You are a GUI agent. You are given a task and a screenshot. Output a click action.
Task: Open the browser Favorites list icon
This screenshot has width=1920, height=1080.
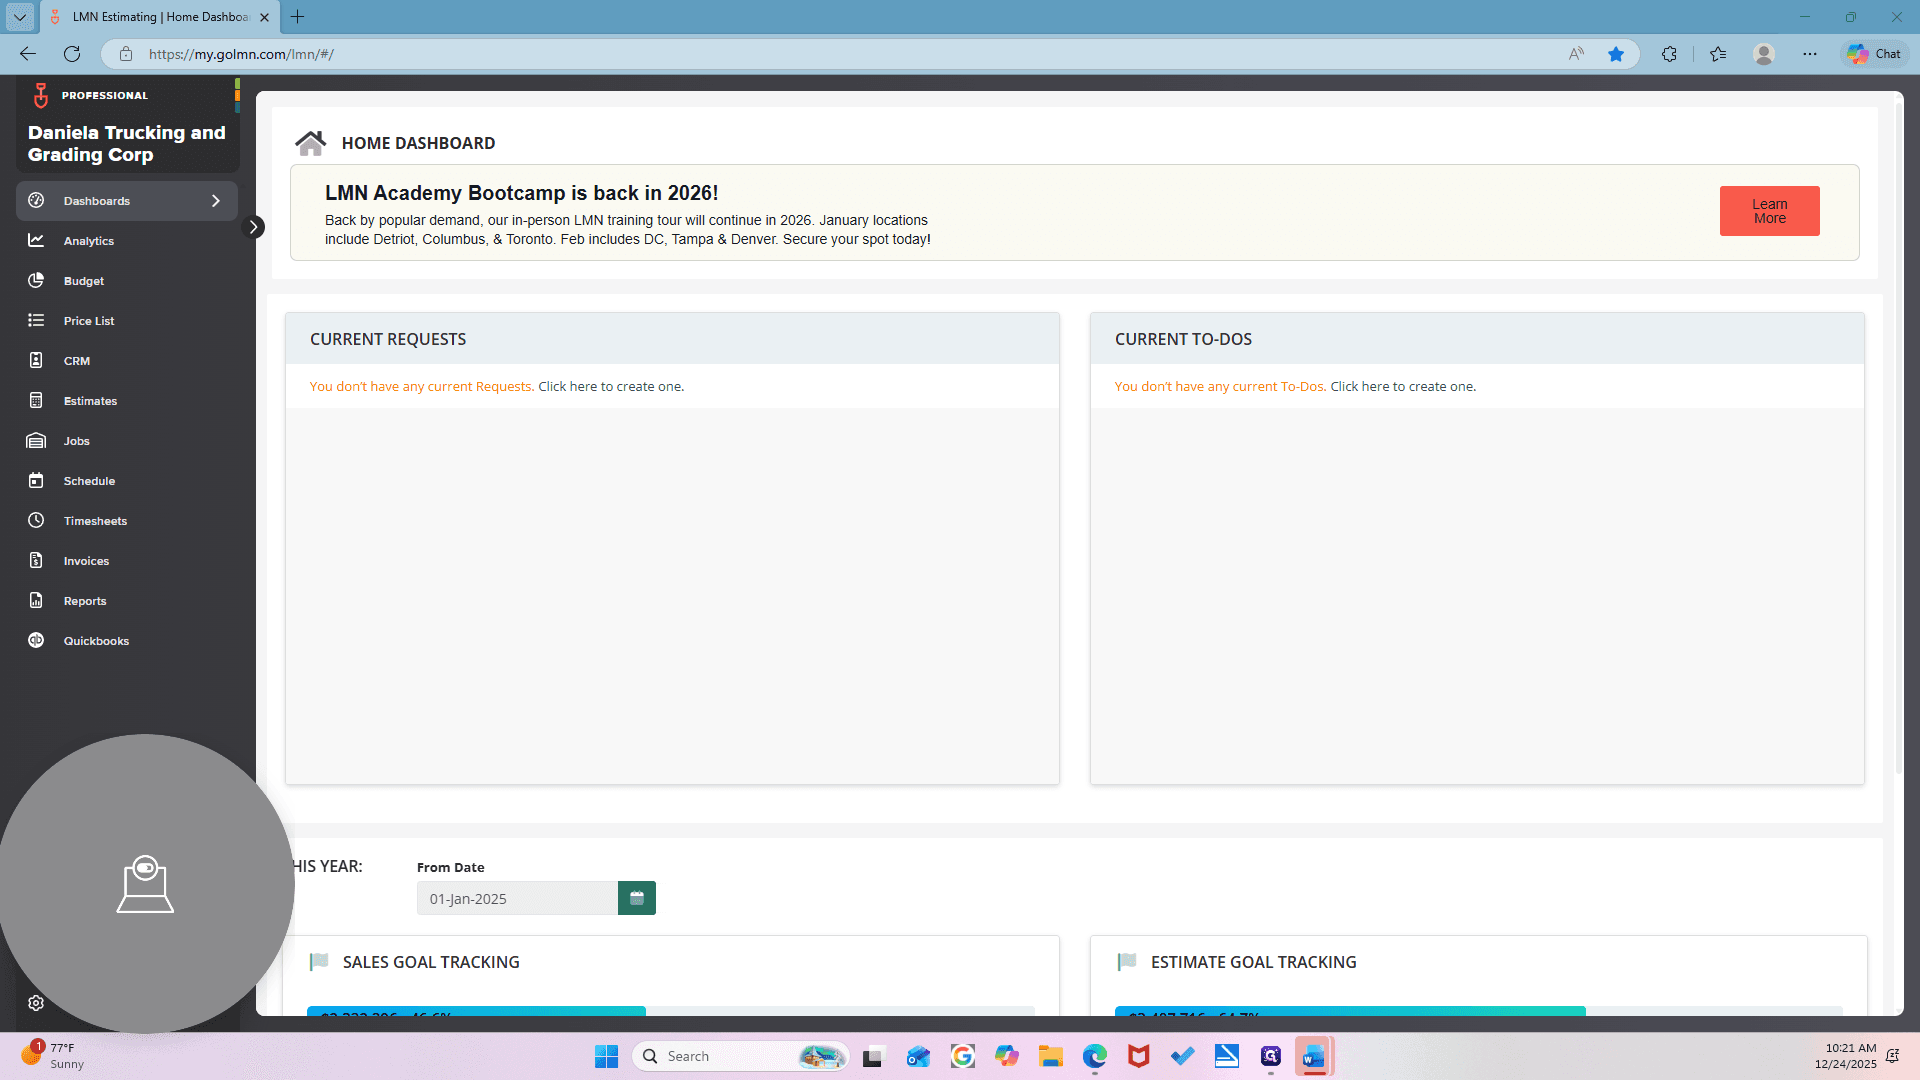[x=1718, y=54]
